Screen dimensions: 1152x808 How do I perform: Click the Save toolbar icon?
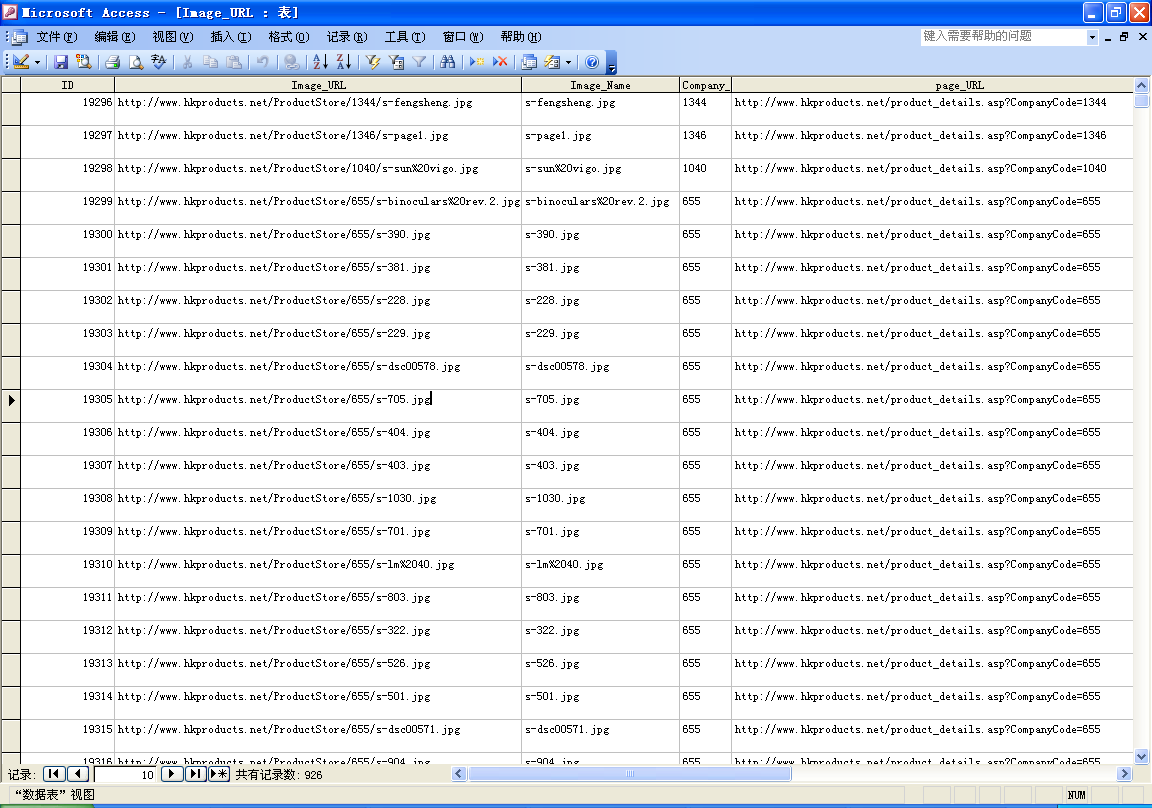pyautogui.click(x=61, y=62)
